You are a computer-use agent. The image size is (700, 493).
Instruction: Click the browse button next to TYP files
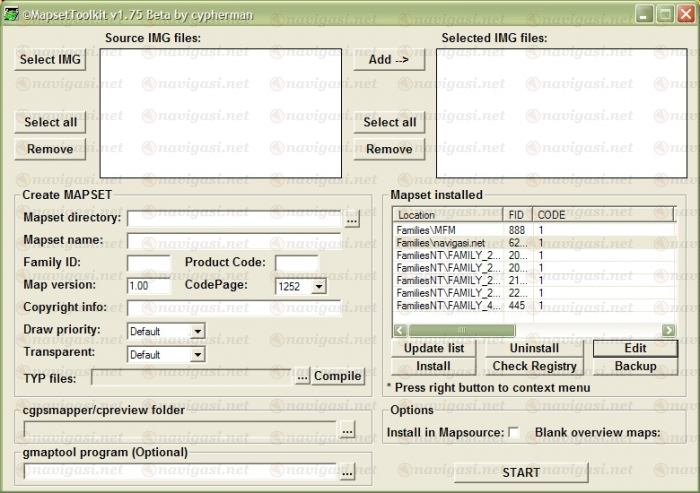click(x=302, y=377)
